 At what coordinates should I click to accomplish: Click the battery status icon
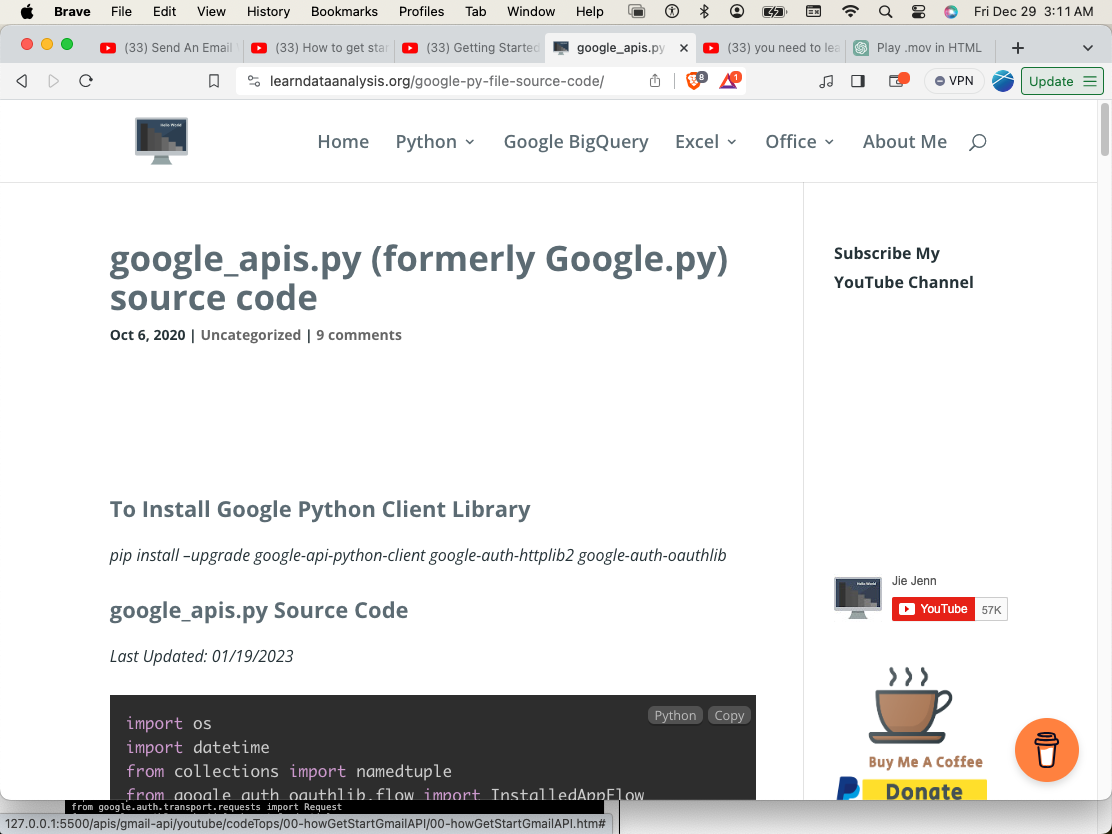tap(774, 11)
